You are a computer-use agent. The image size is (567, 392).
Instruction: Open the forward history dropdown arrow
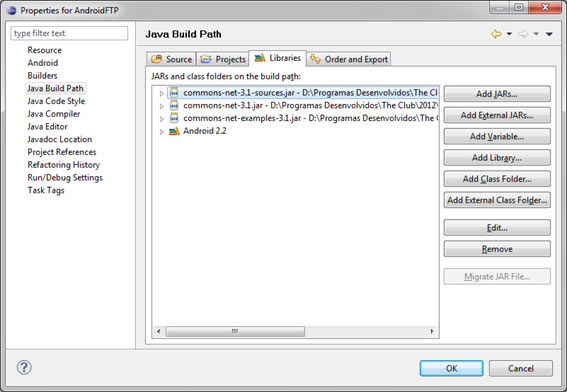click(x=536, y=34)
